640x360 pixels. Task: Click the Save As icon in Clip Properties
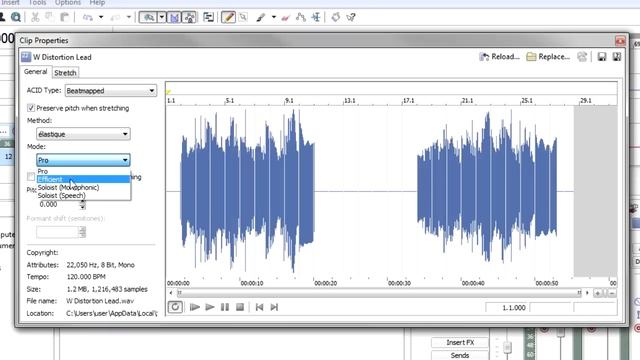617,57
